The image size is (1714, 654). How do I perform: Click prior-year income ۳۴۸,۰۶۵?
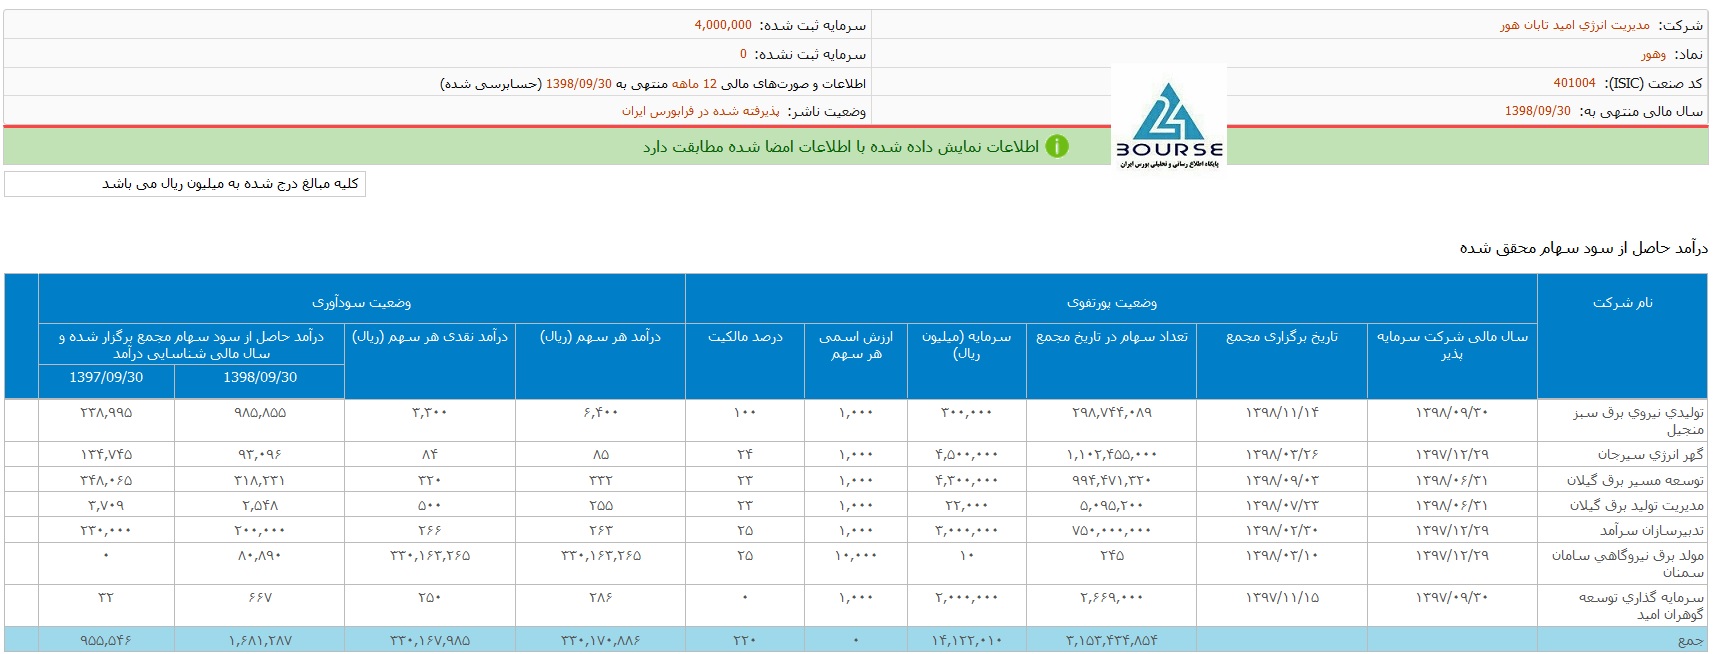click(x=106, y=480)
